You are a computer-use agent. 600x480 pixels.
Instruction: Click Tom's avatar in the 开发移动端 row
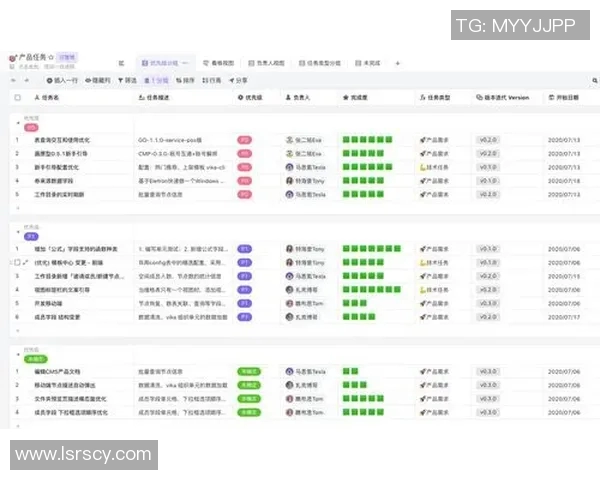[289, 304]
